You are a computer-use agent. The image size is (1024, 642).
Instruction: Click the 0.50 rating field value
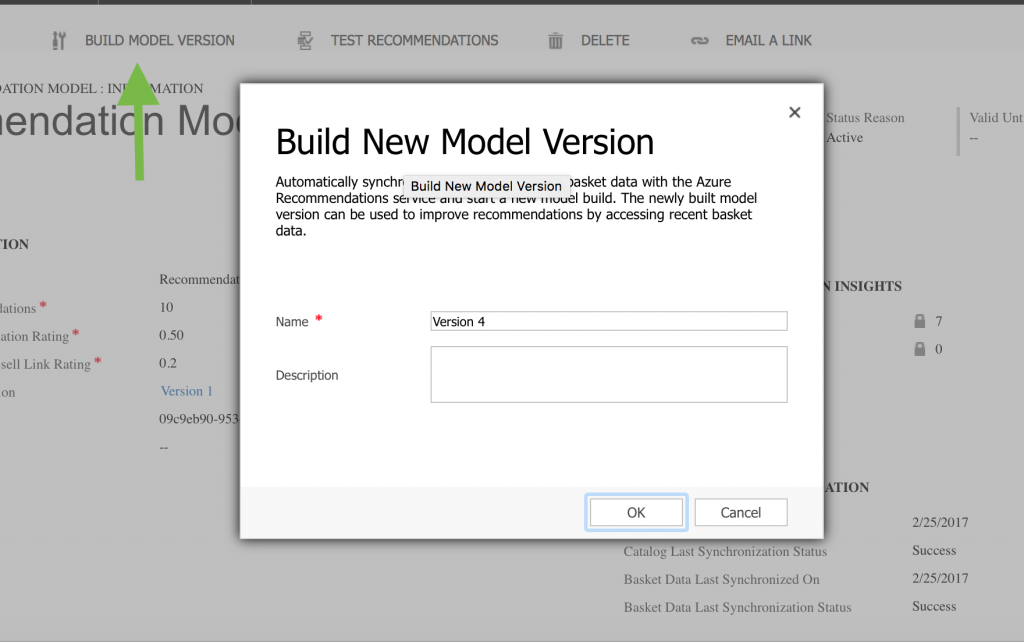[x=172, y=335]
